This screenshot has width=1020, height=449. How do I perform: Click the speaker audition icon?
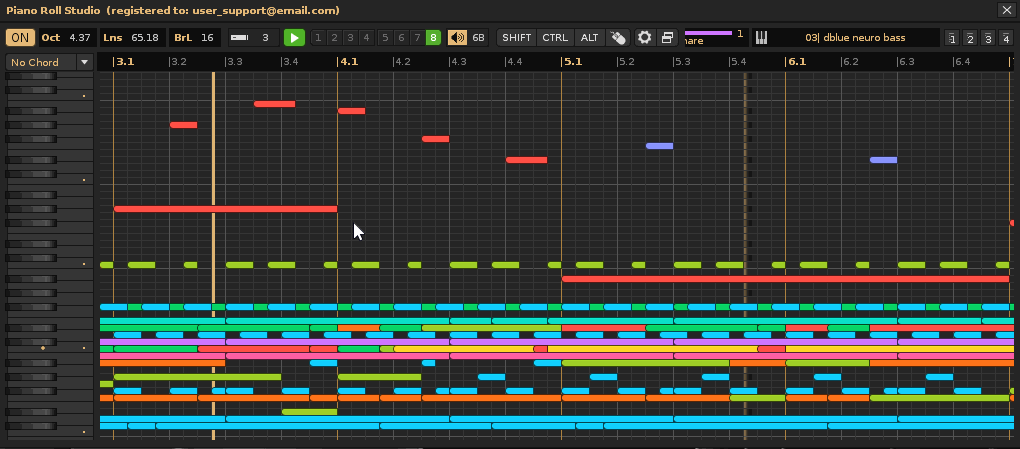[457, 38]
